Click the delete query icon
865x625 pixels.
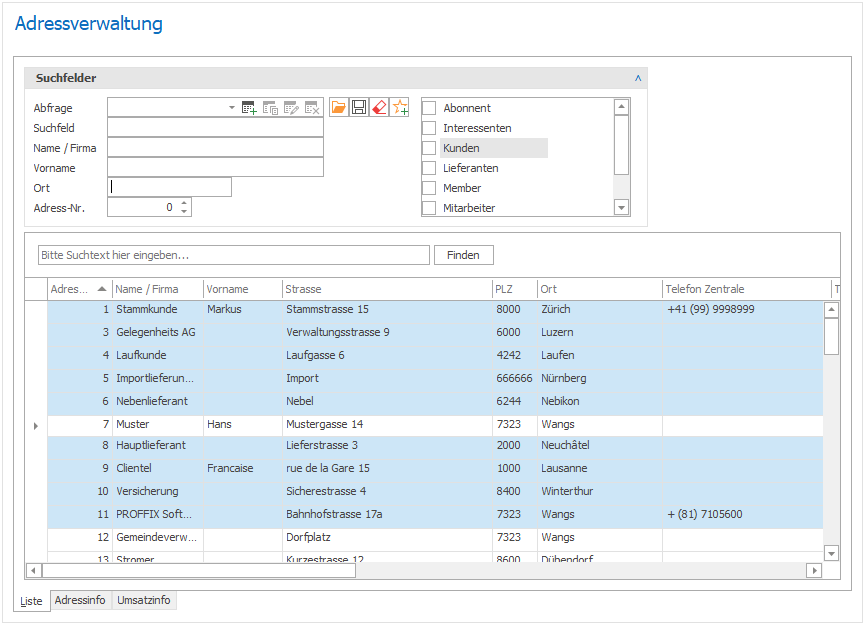pos(312,108)
